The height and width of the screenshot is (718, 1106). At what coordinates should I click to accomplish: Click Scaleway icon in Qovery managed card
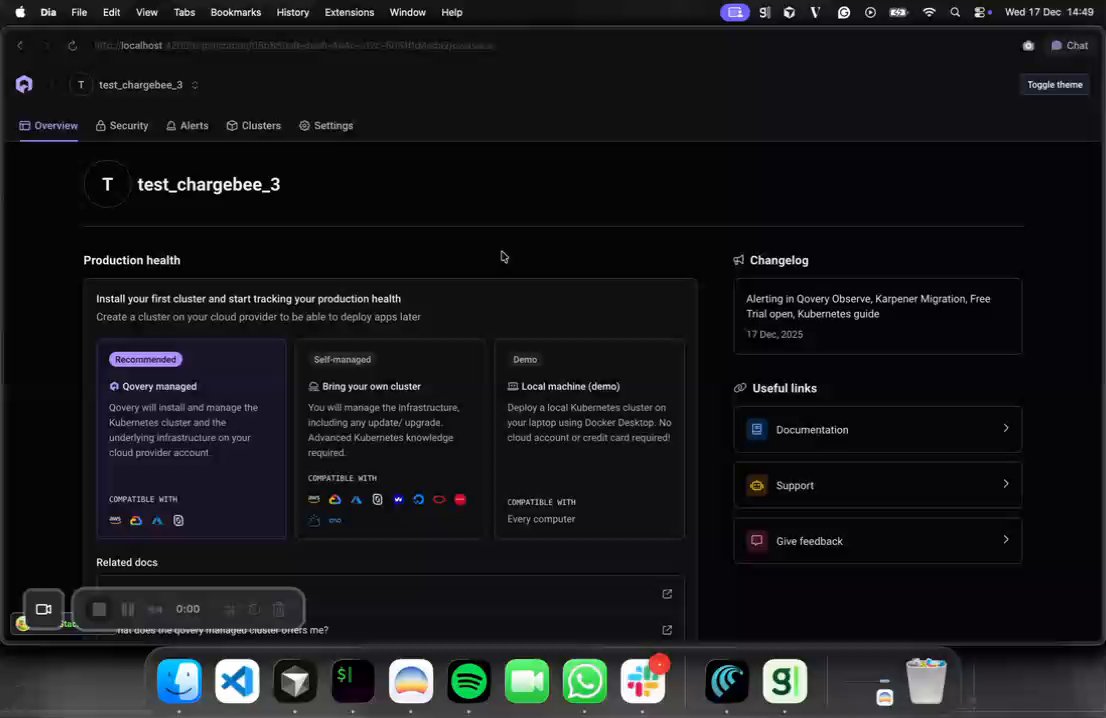pyautogui.click(x=178, y=521)
